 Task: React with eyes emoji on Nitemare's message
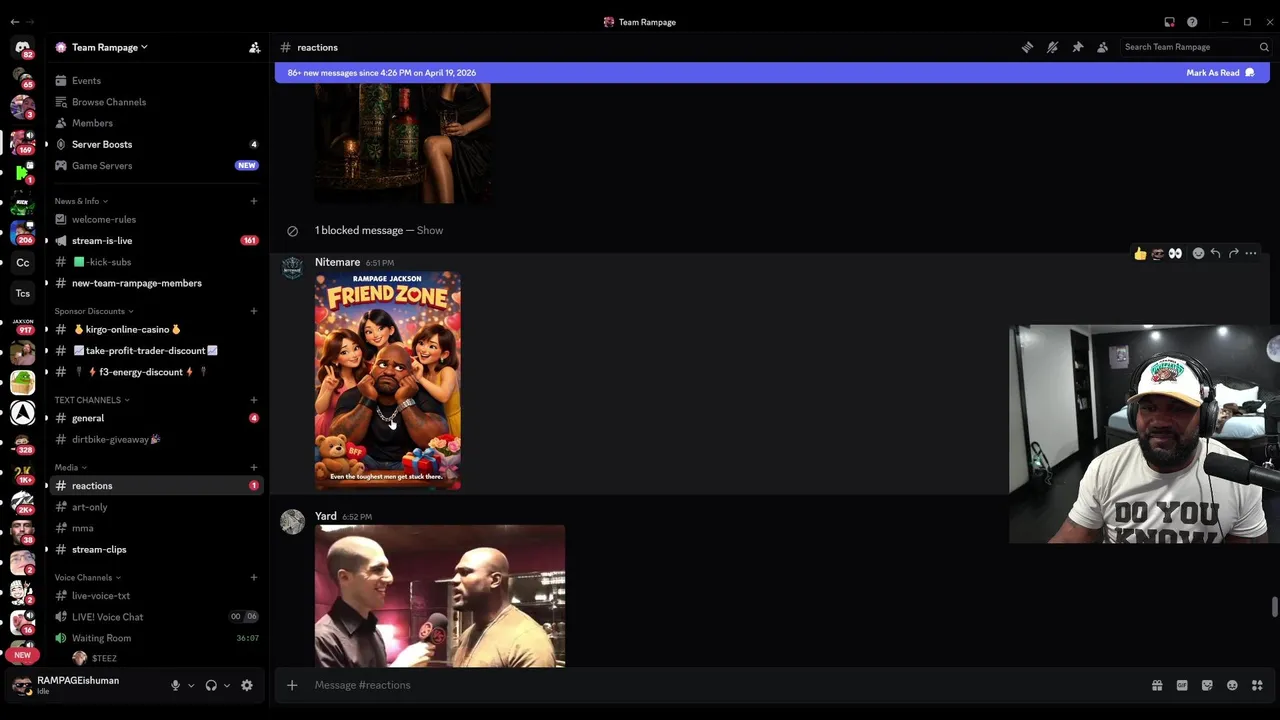(1175, 254)
